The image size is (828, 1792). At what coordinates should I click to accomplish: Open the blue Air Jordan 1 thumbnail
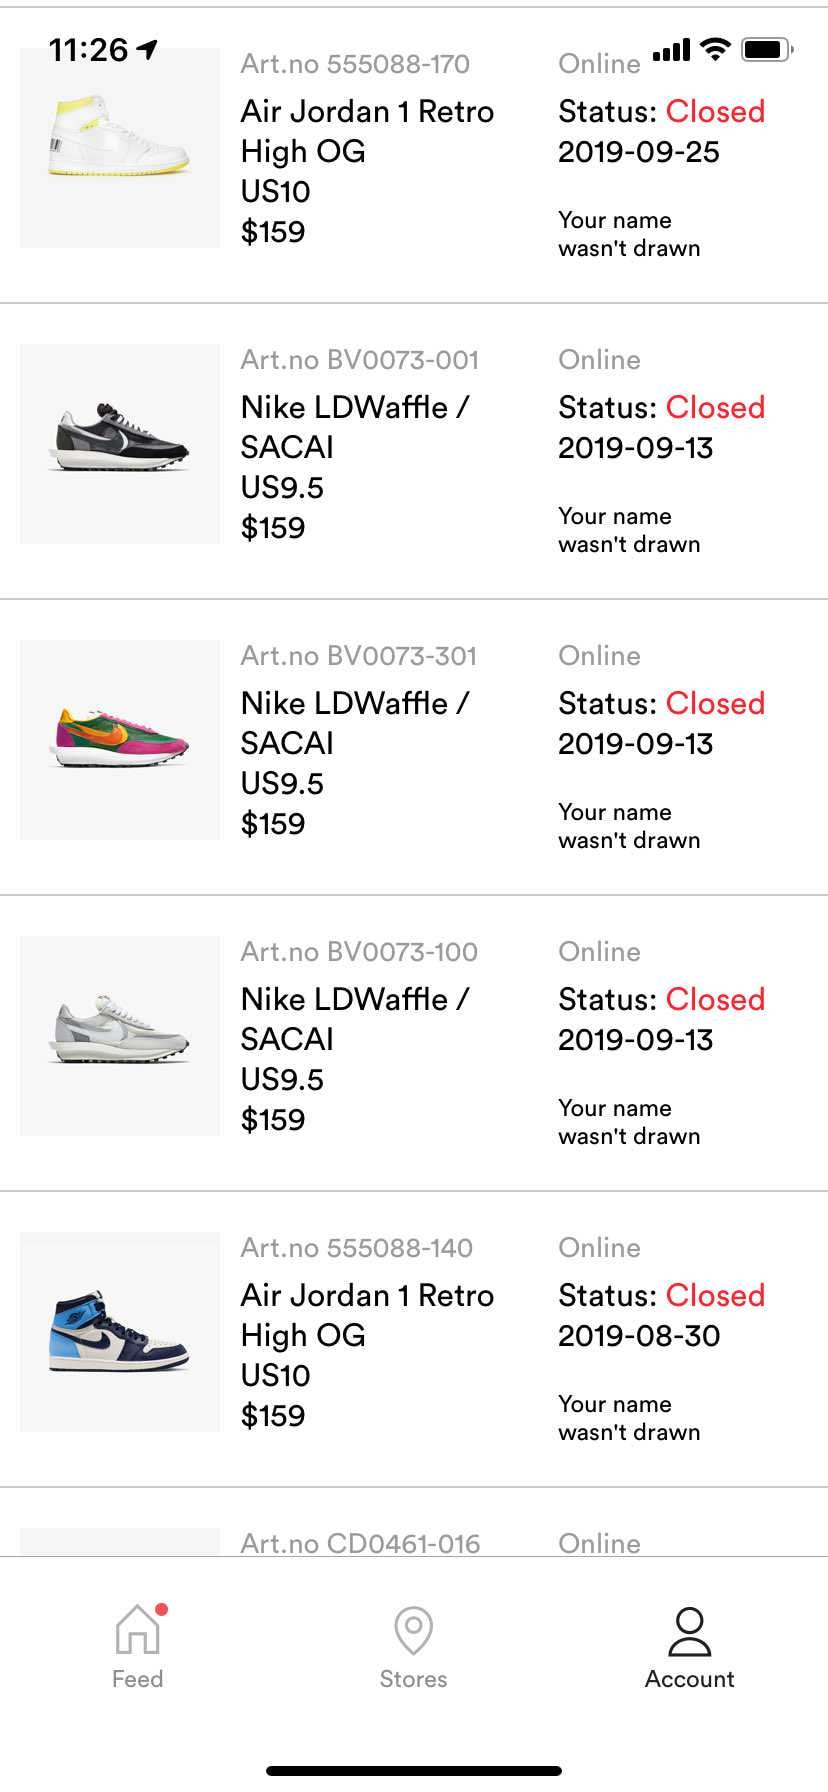point(120,1332)
